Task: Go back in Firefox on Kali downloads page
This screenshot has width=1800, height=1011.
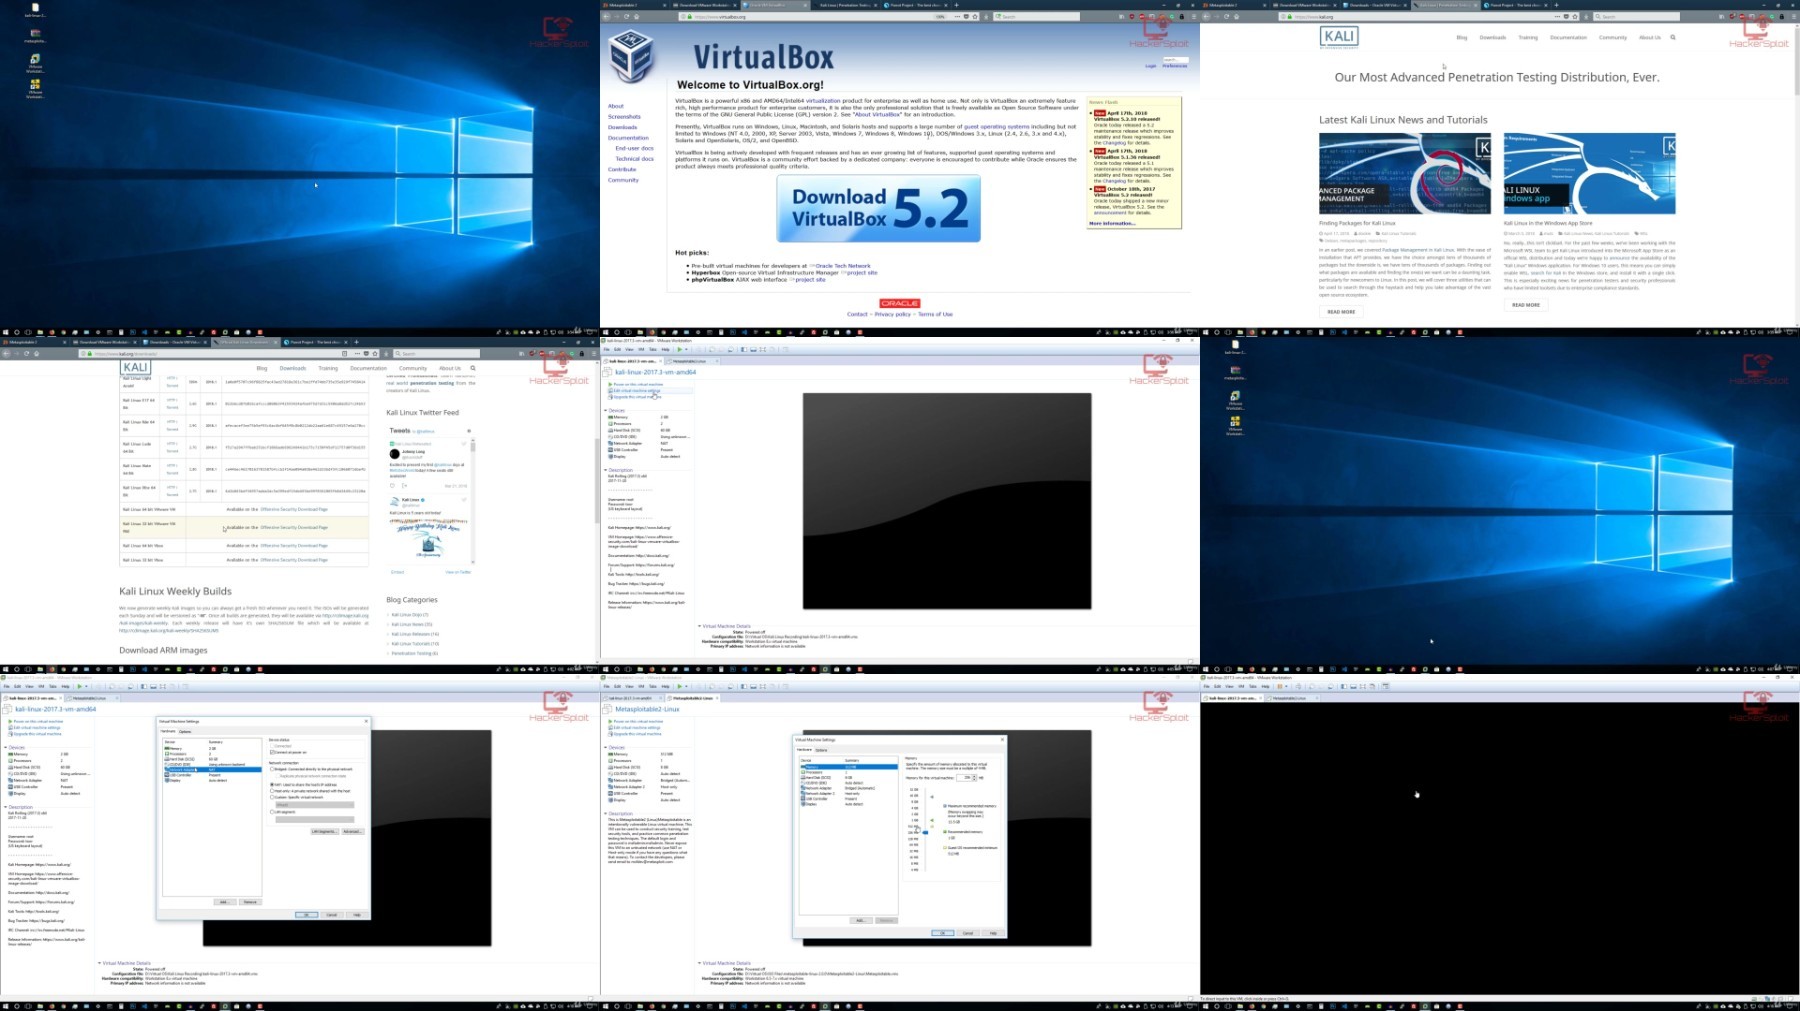Action: click(x=7, y=353)
